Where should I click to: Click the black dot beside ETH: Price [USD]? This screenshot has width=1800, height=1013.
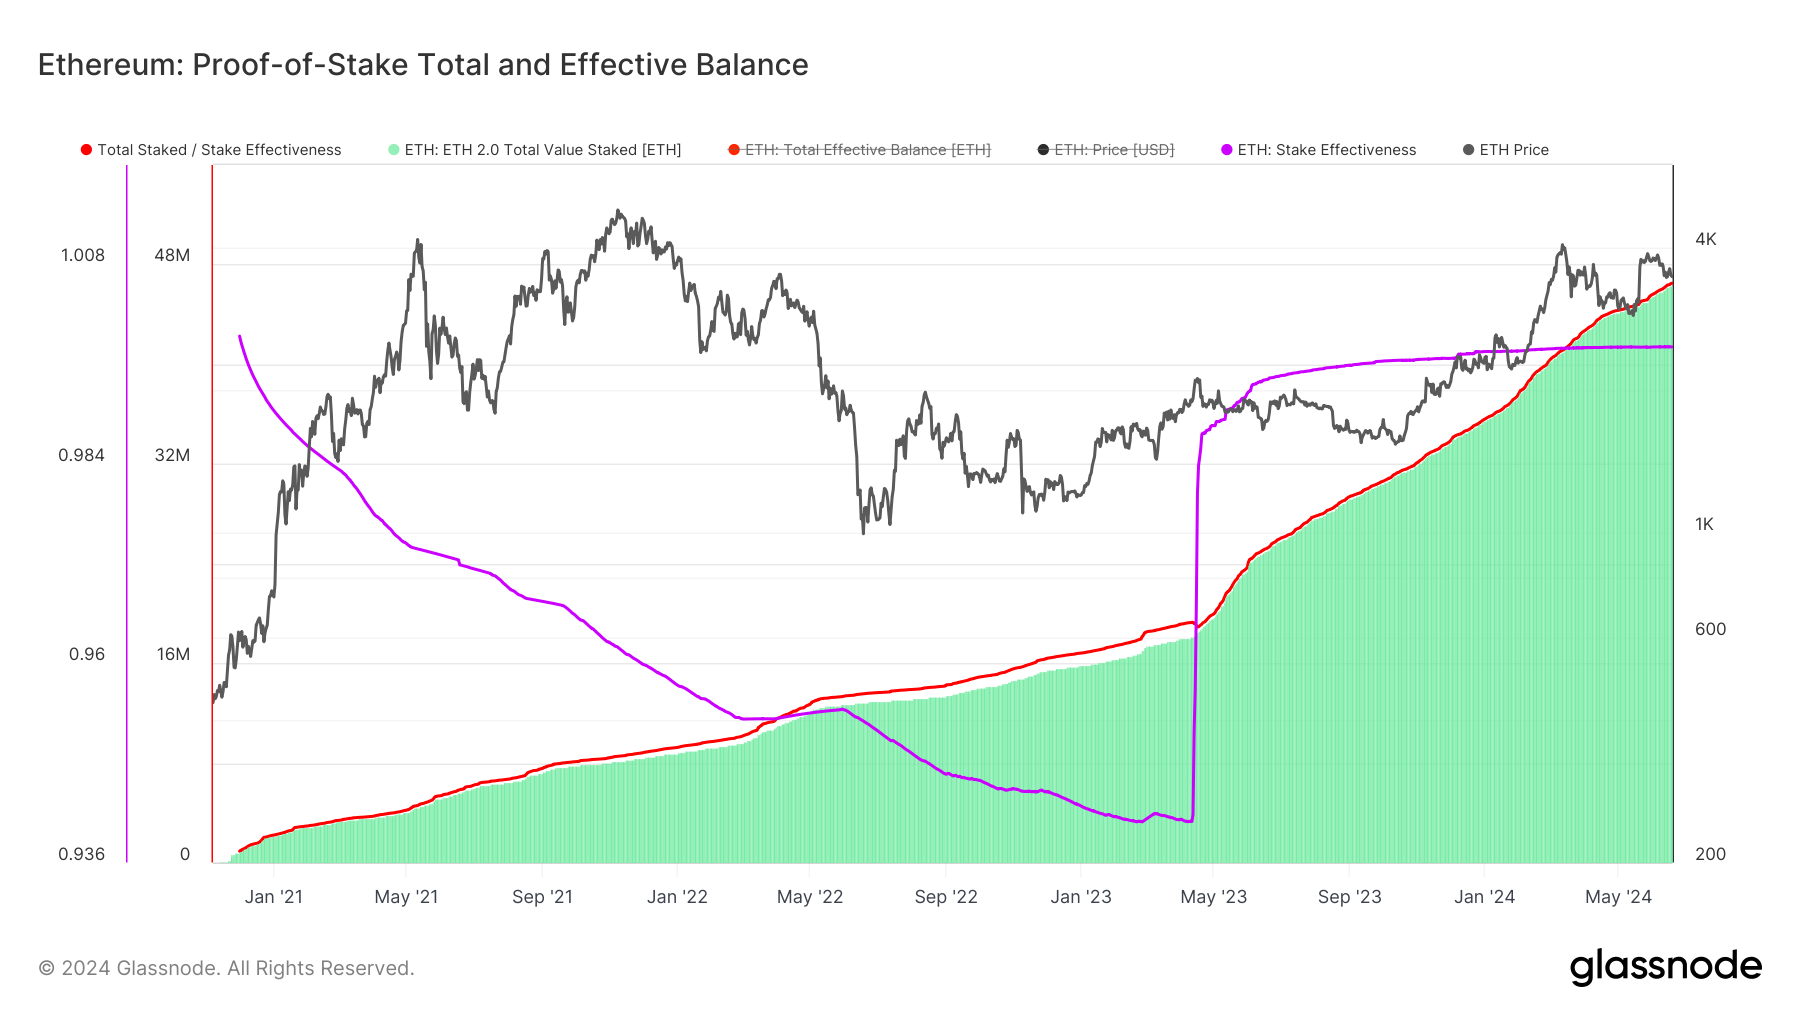1044,150
